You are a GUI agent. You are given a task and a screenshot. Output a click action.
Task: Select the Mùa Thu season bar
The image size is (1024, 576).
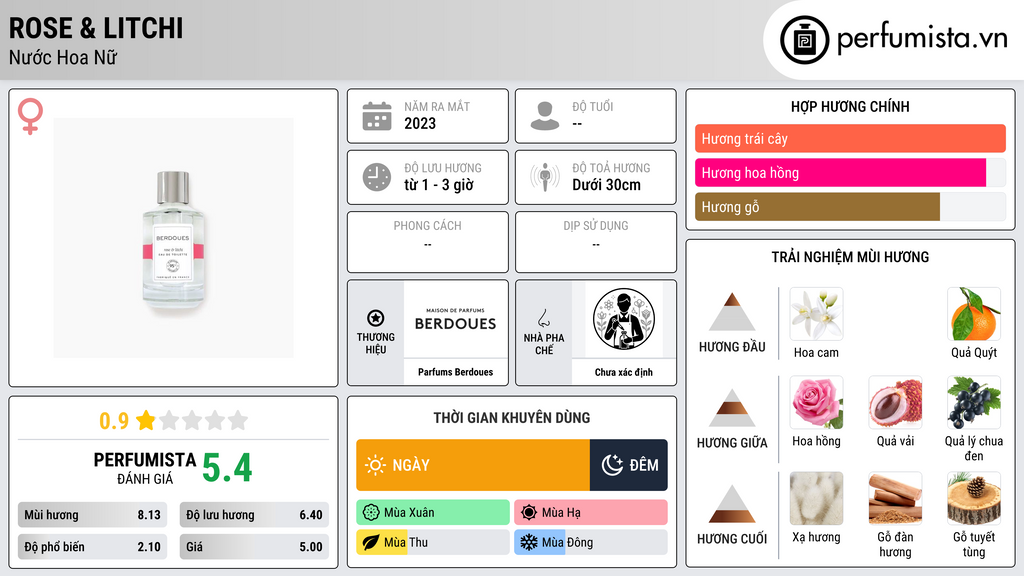433,543
